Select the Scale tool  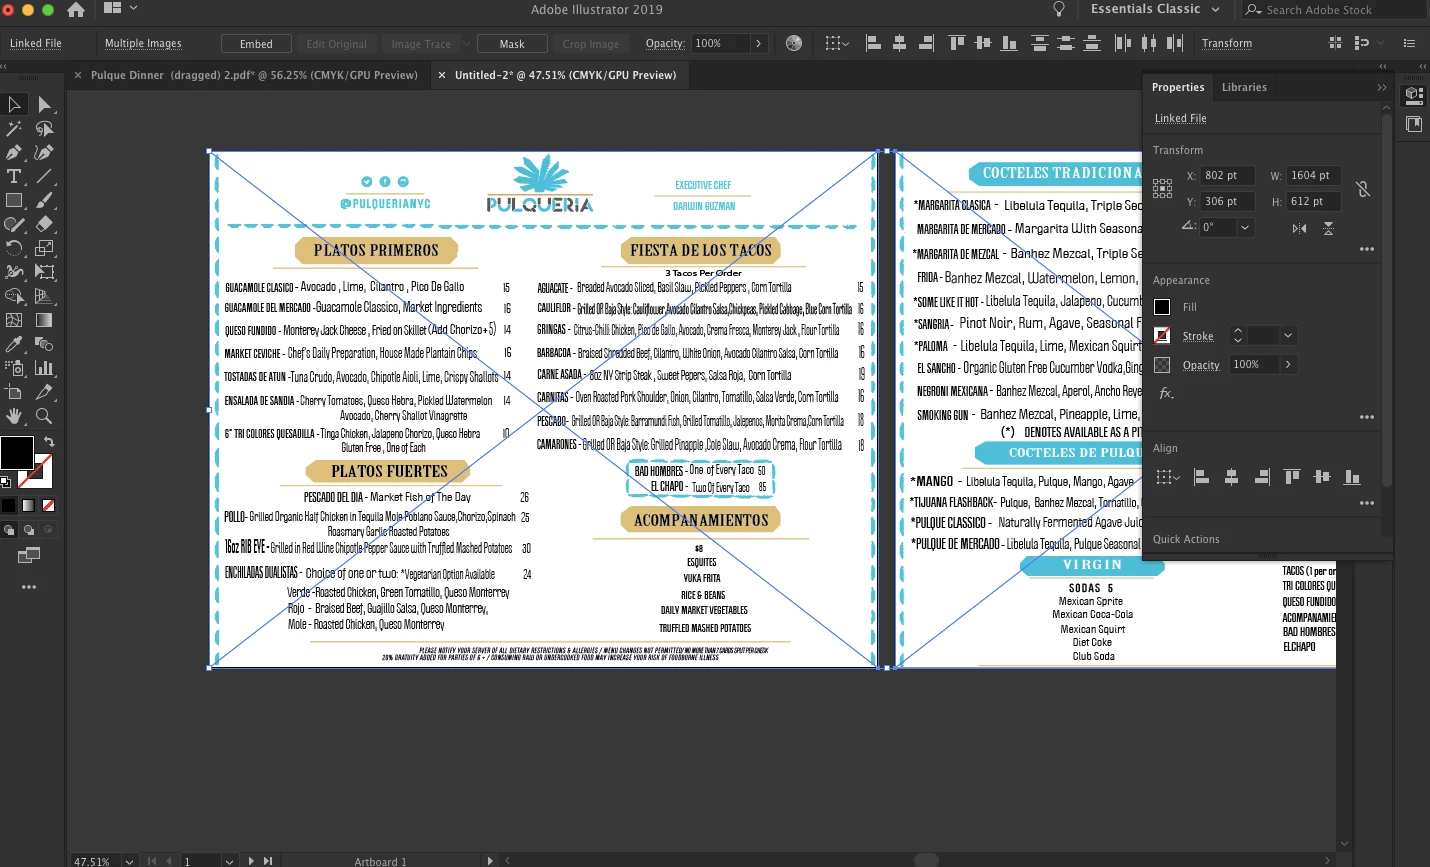(x=44, y=248)
